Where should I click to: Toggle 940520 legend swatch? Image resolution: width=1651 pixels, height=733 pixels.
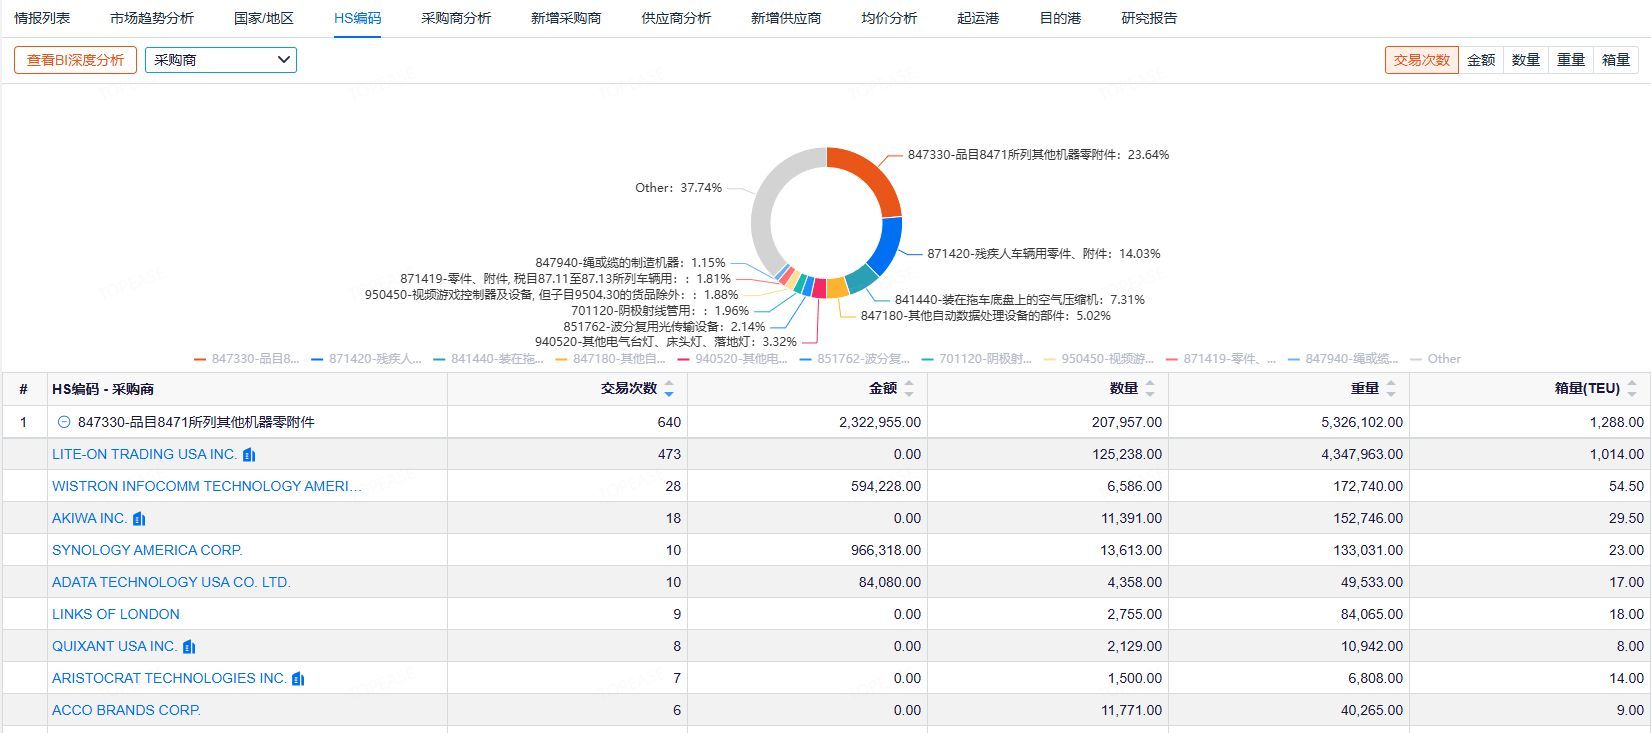pos(683,359)
